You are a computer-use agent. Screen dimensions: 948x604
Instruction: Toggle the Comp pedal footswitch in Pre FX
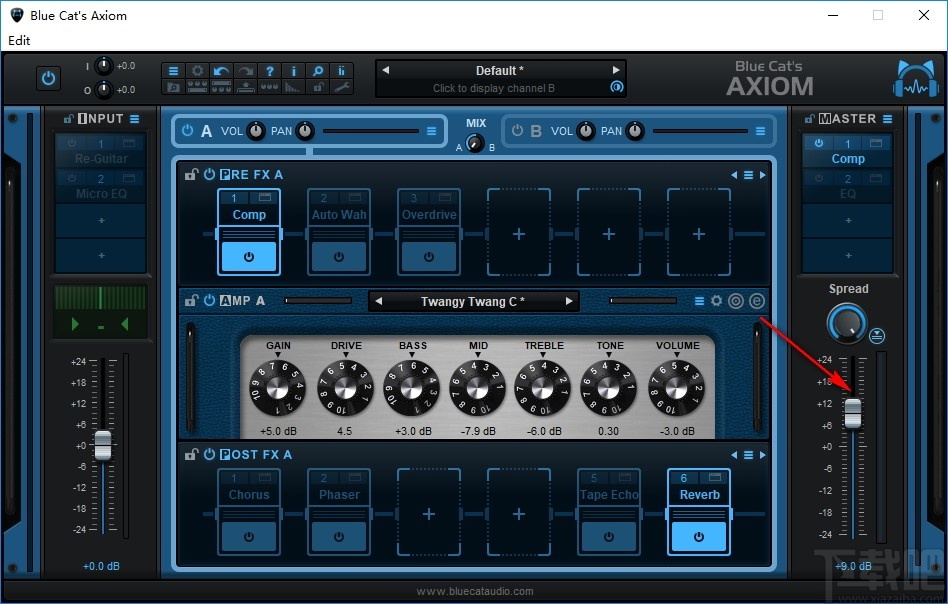(x=249, y=257)
